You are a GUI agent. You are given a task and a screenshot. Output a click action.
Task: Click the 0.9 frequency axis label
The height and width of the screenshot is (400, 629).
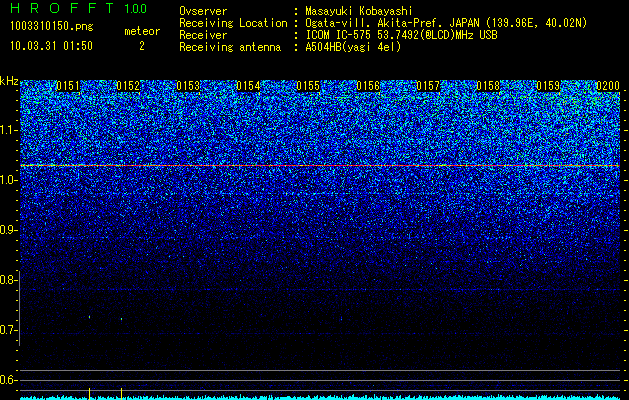click(8, 230)
